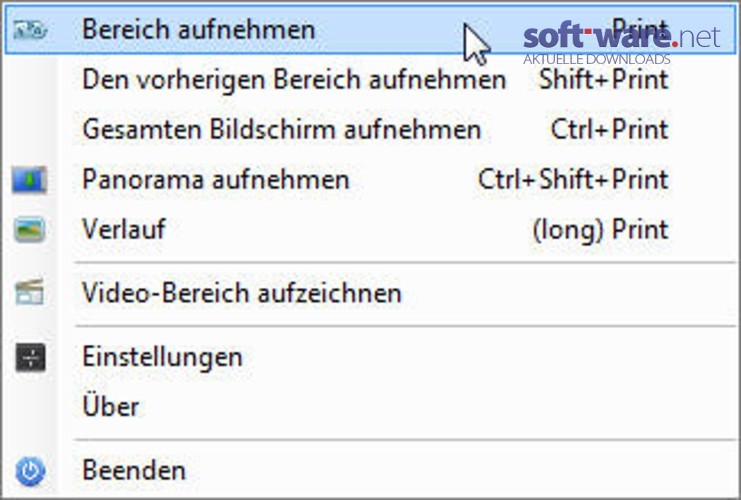The width and height of the screenshot is (741, 500).
Task: Click the Ctrl+Shift+Print shortcut label
Action: pyautogui.click(x=573, y=180)
